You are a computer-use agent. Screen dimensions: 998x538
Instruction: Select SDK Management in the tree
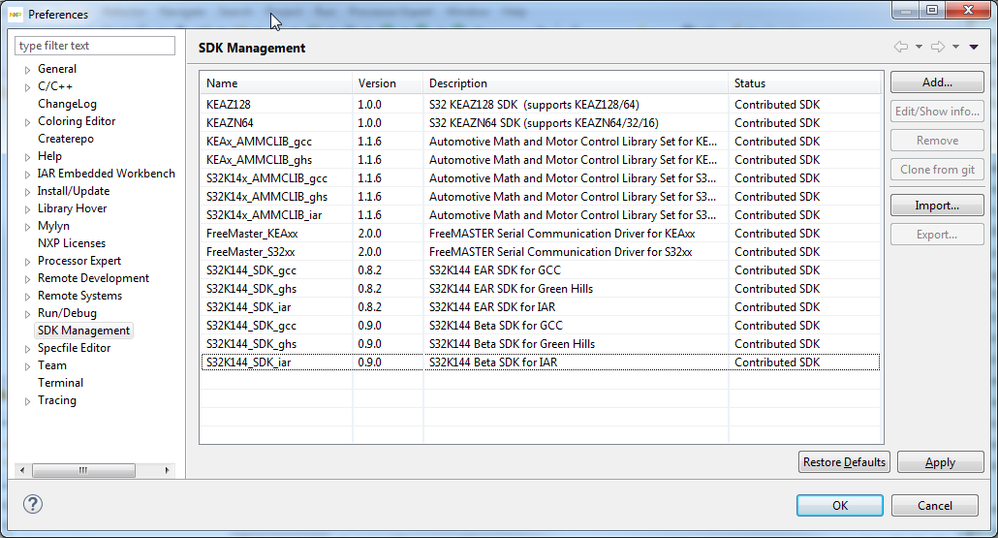tap(83, 330)
